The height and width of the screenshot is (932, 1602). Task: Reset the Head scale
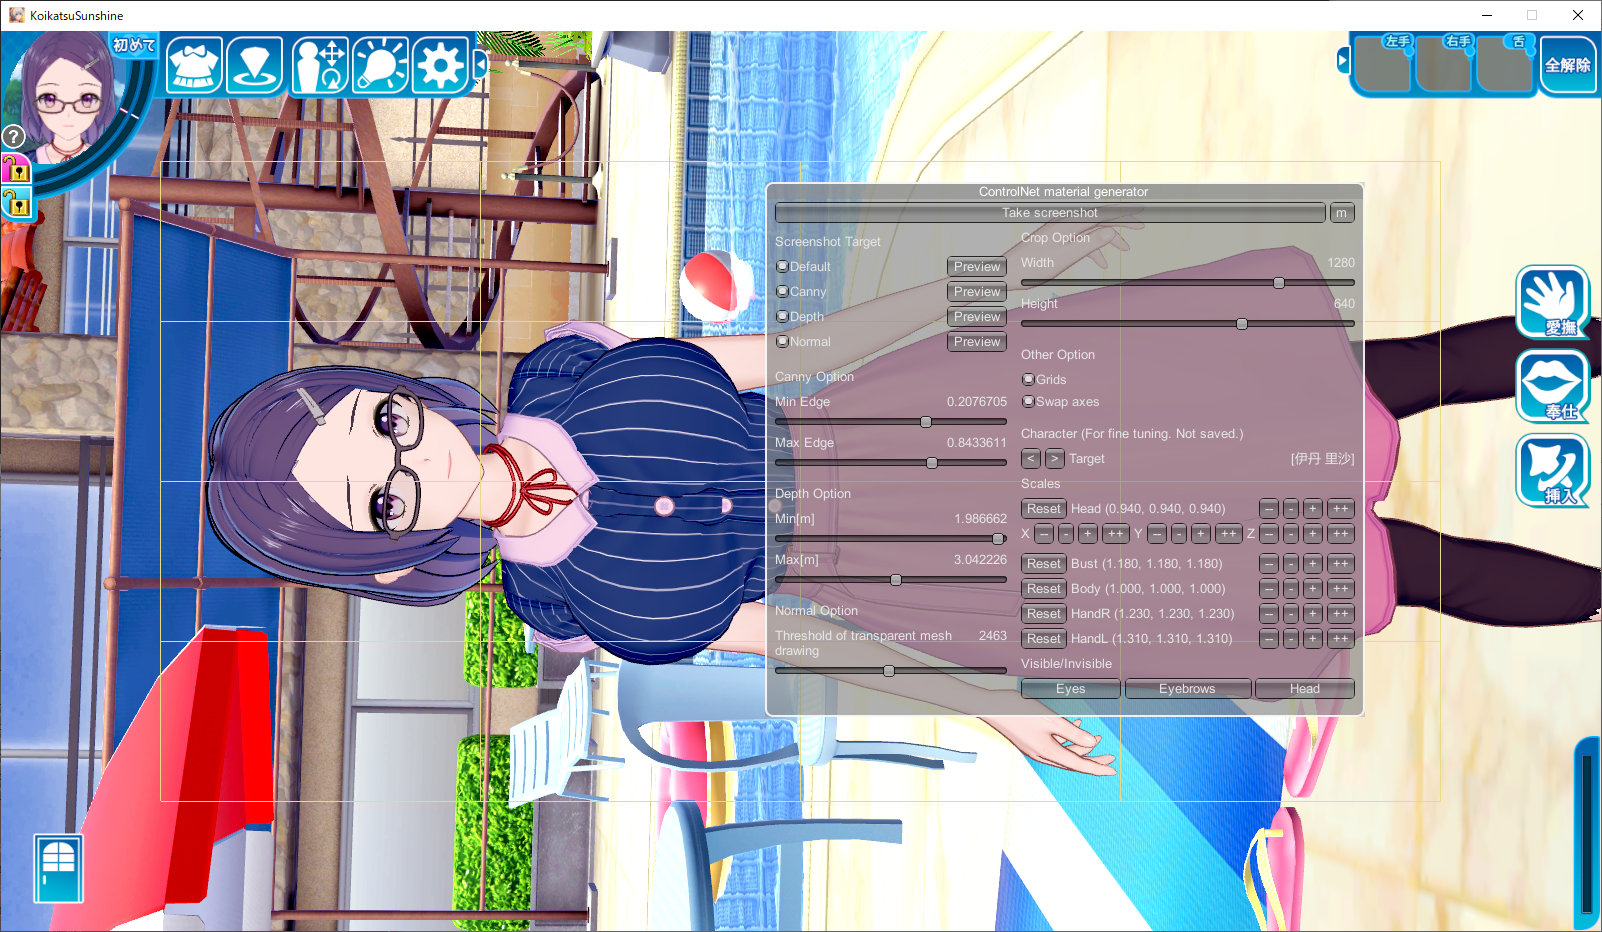point(1044,509)
